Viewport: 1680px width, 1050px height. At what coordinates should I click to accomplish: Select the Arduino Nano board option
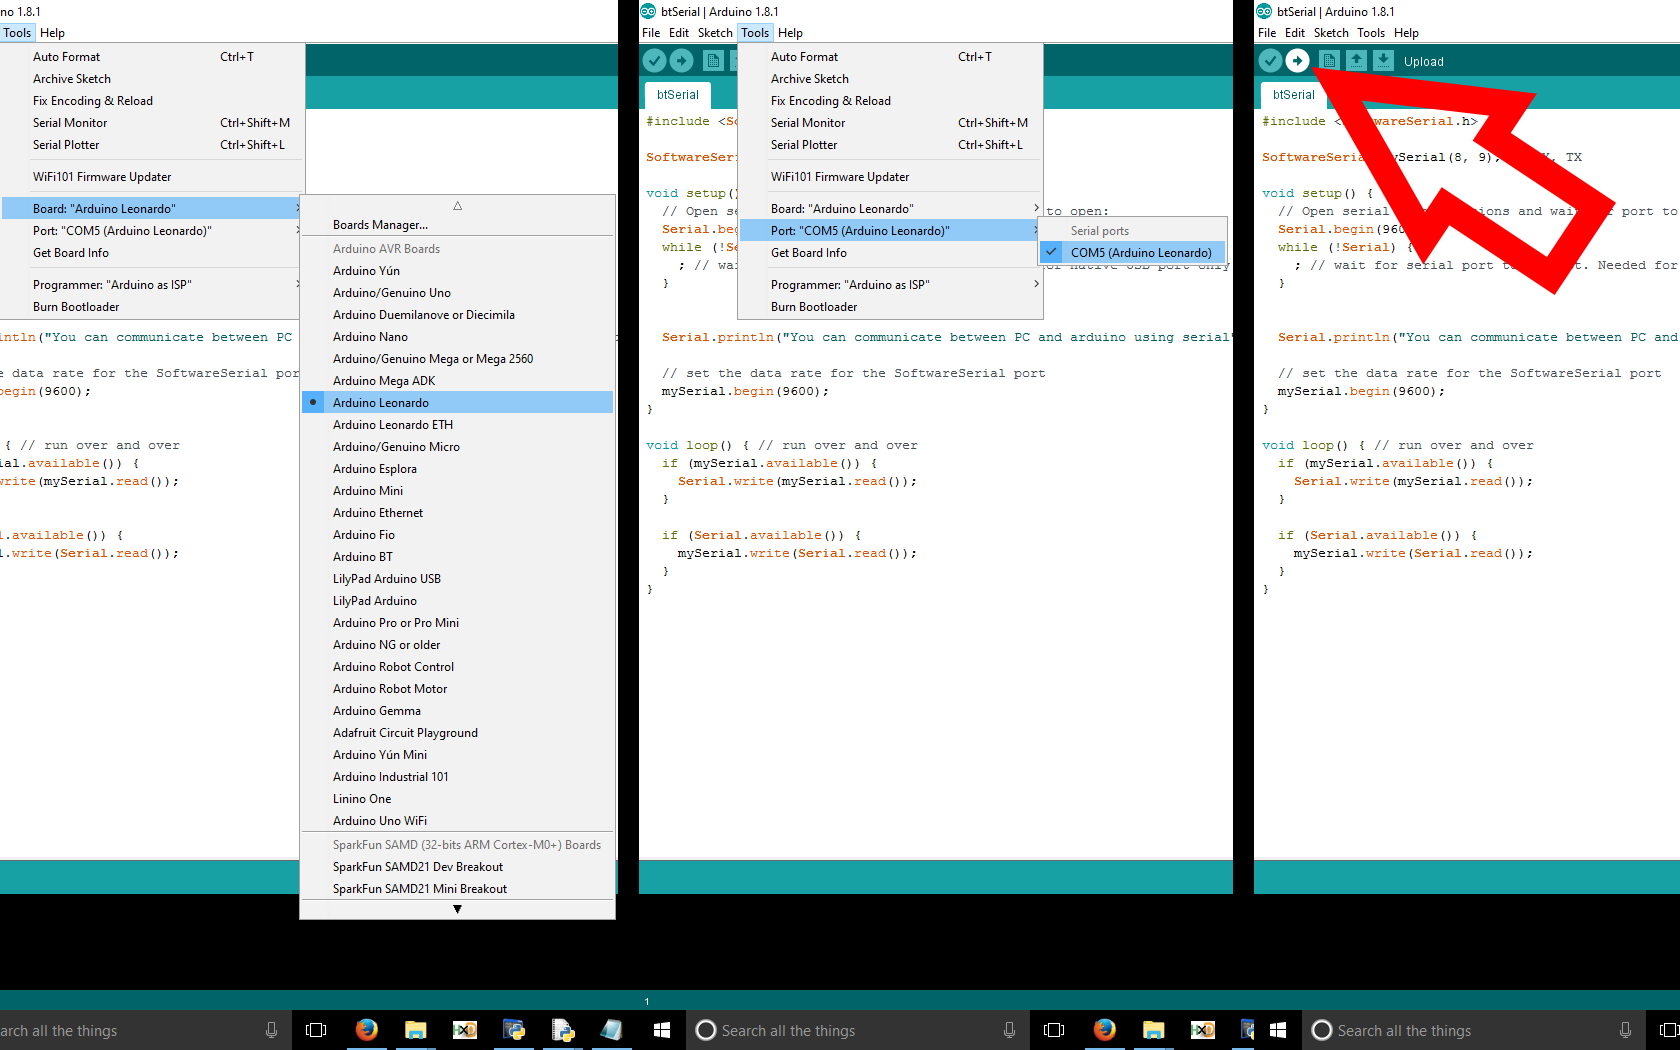tap(457, 336)
